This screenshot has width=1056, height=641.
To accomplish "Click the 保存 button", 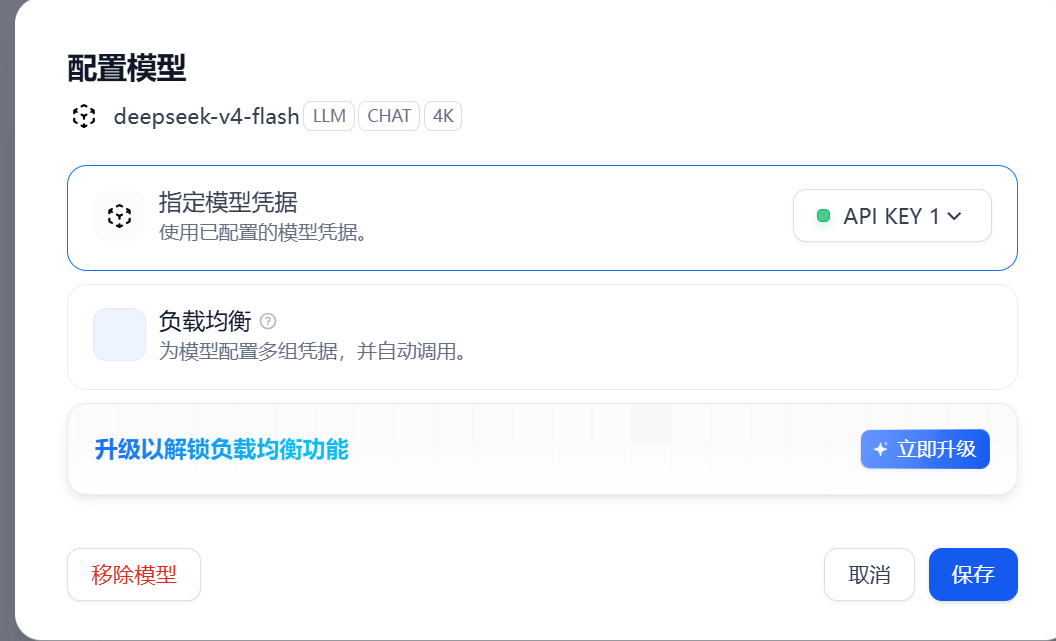I will point(973,574).
